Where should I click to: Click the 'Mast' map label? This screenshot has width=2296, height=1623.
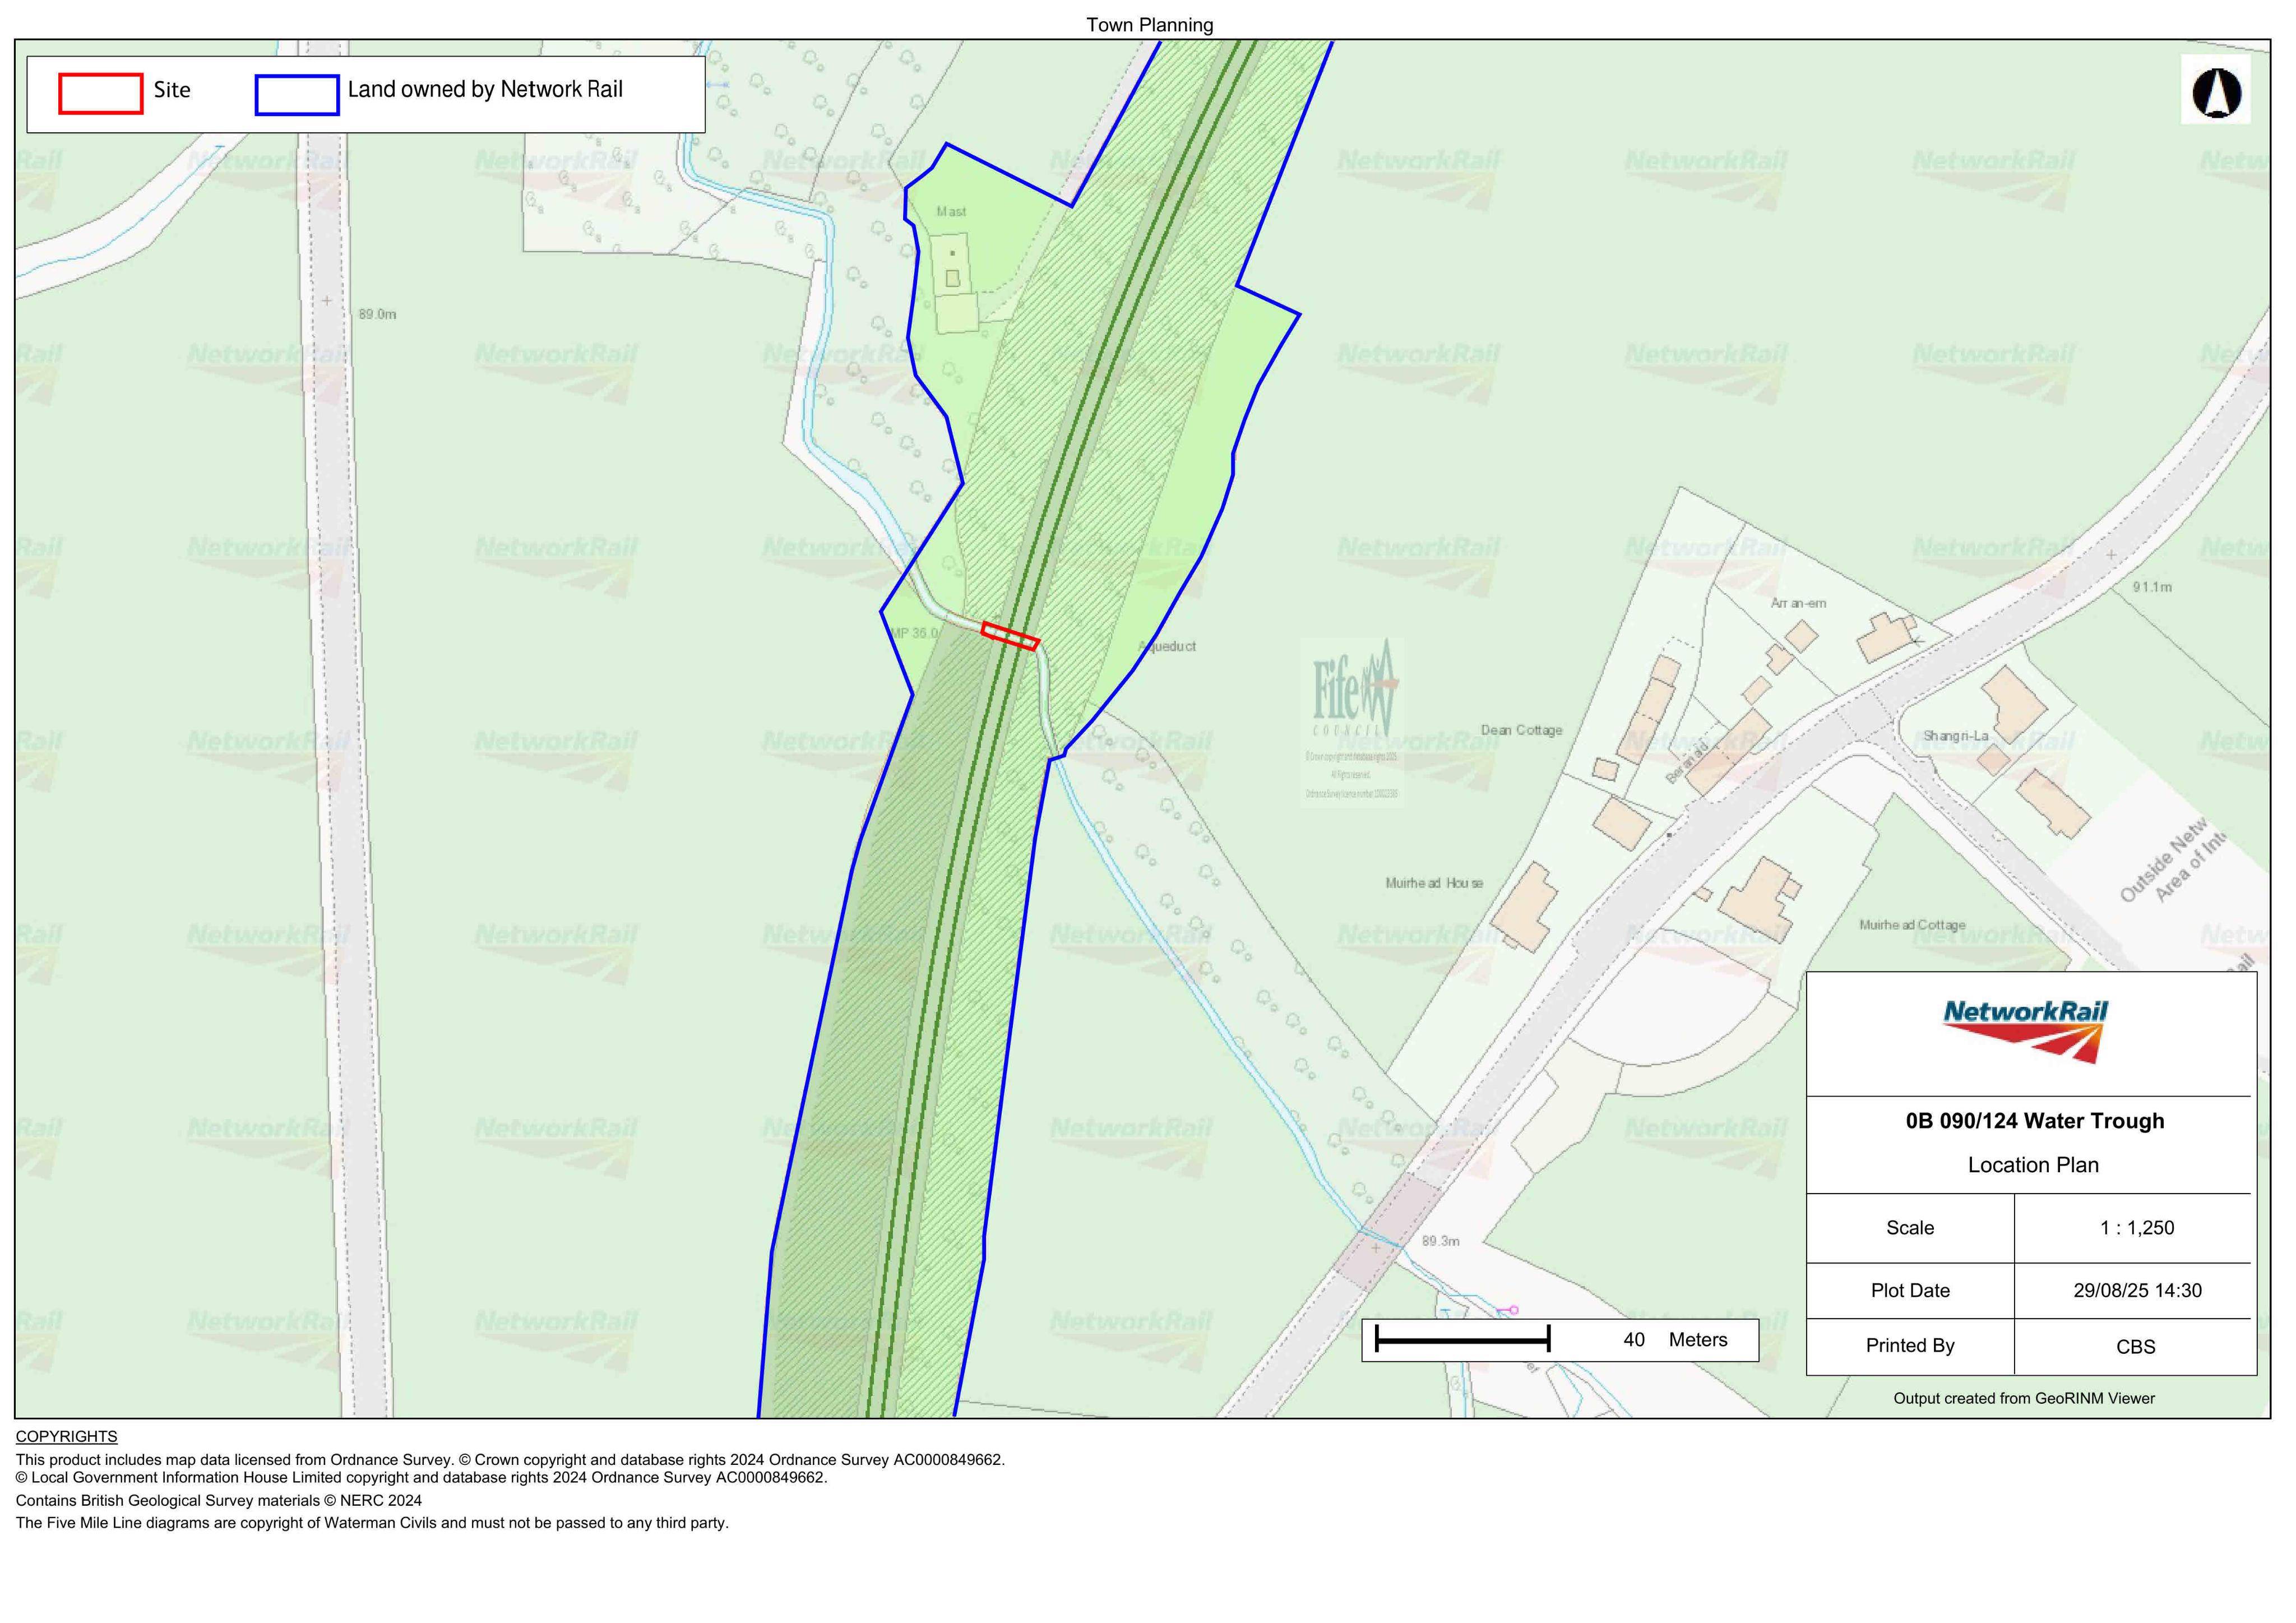(x=951, y=212)
